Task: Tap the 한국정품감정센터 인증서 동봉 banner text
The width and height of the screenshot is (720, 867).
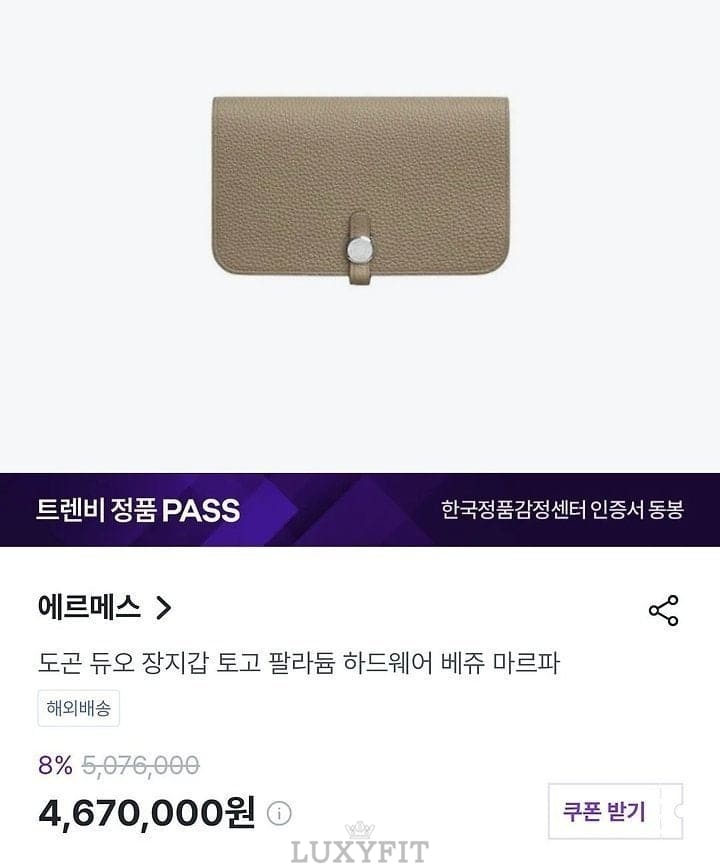Action: pyautogui.click(x=562, y=509)
